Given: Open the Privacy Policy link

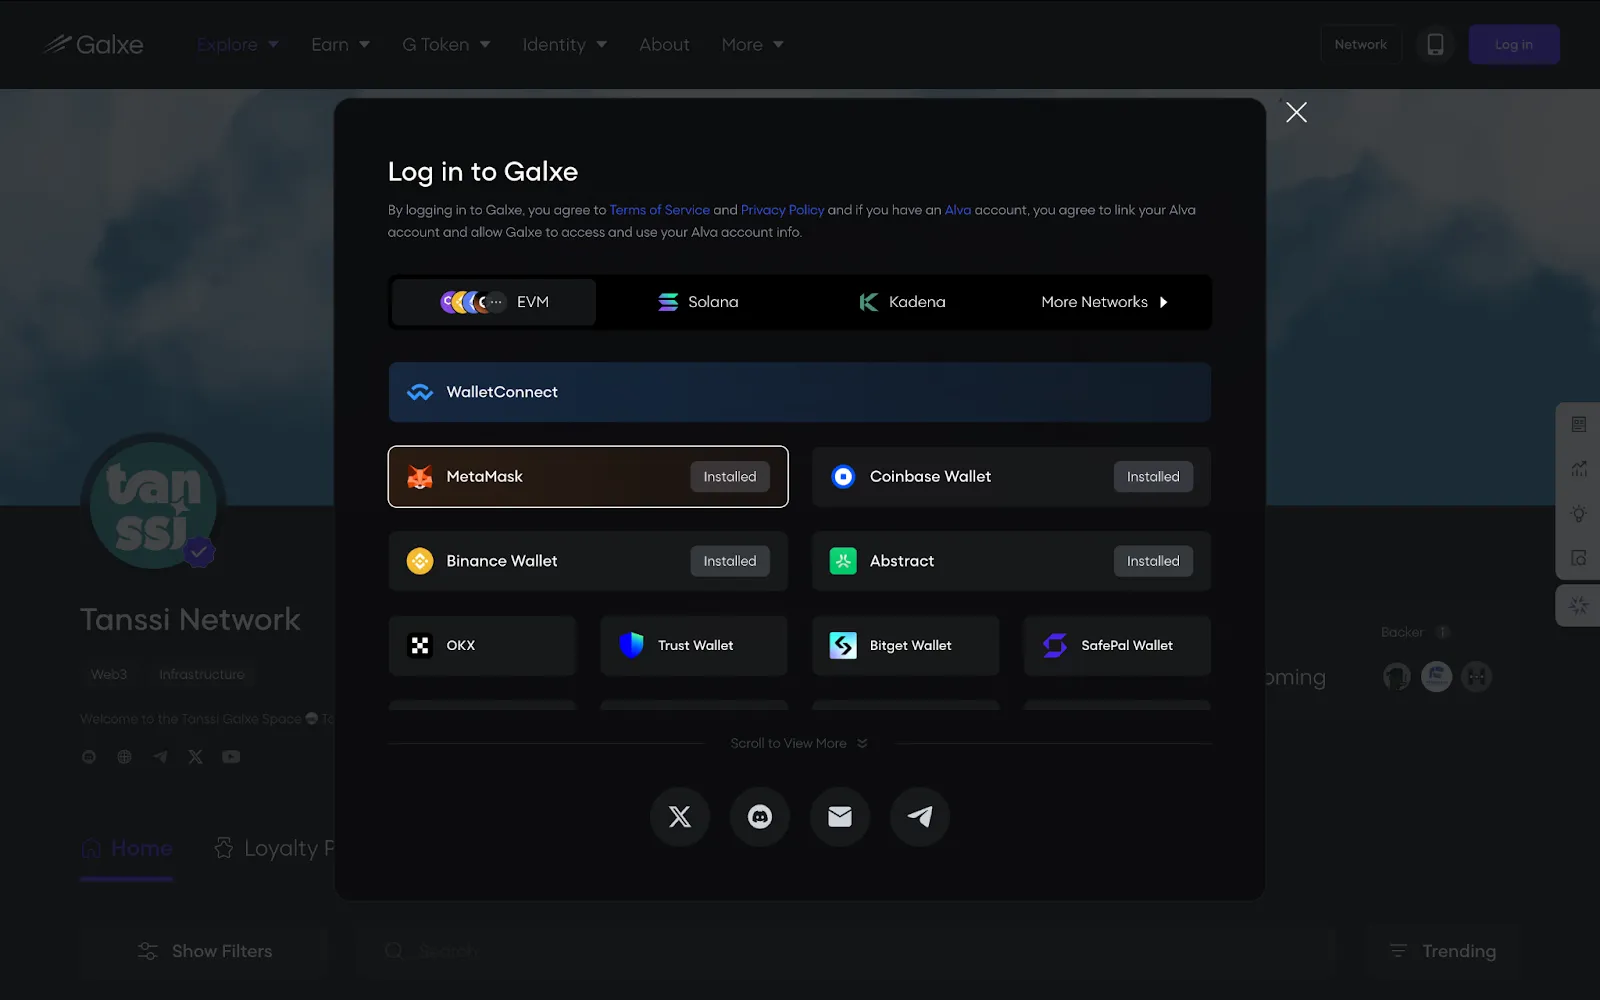Looking at the screenshot, I should 782,210.
